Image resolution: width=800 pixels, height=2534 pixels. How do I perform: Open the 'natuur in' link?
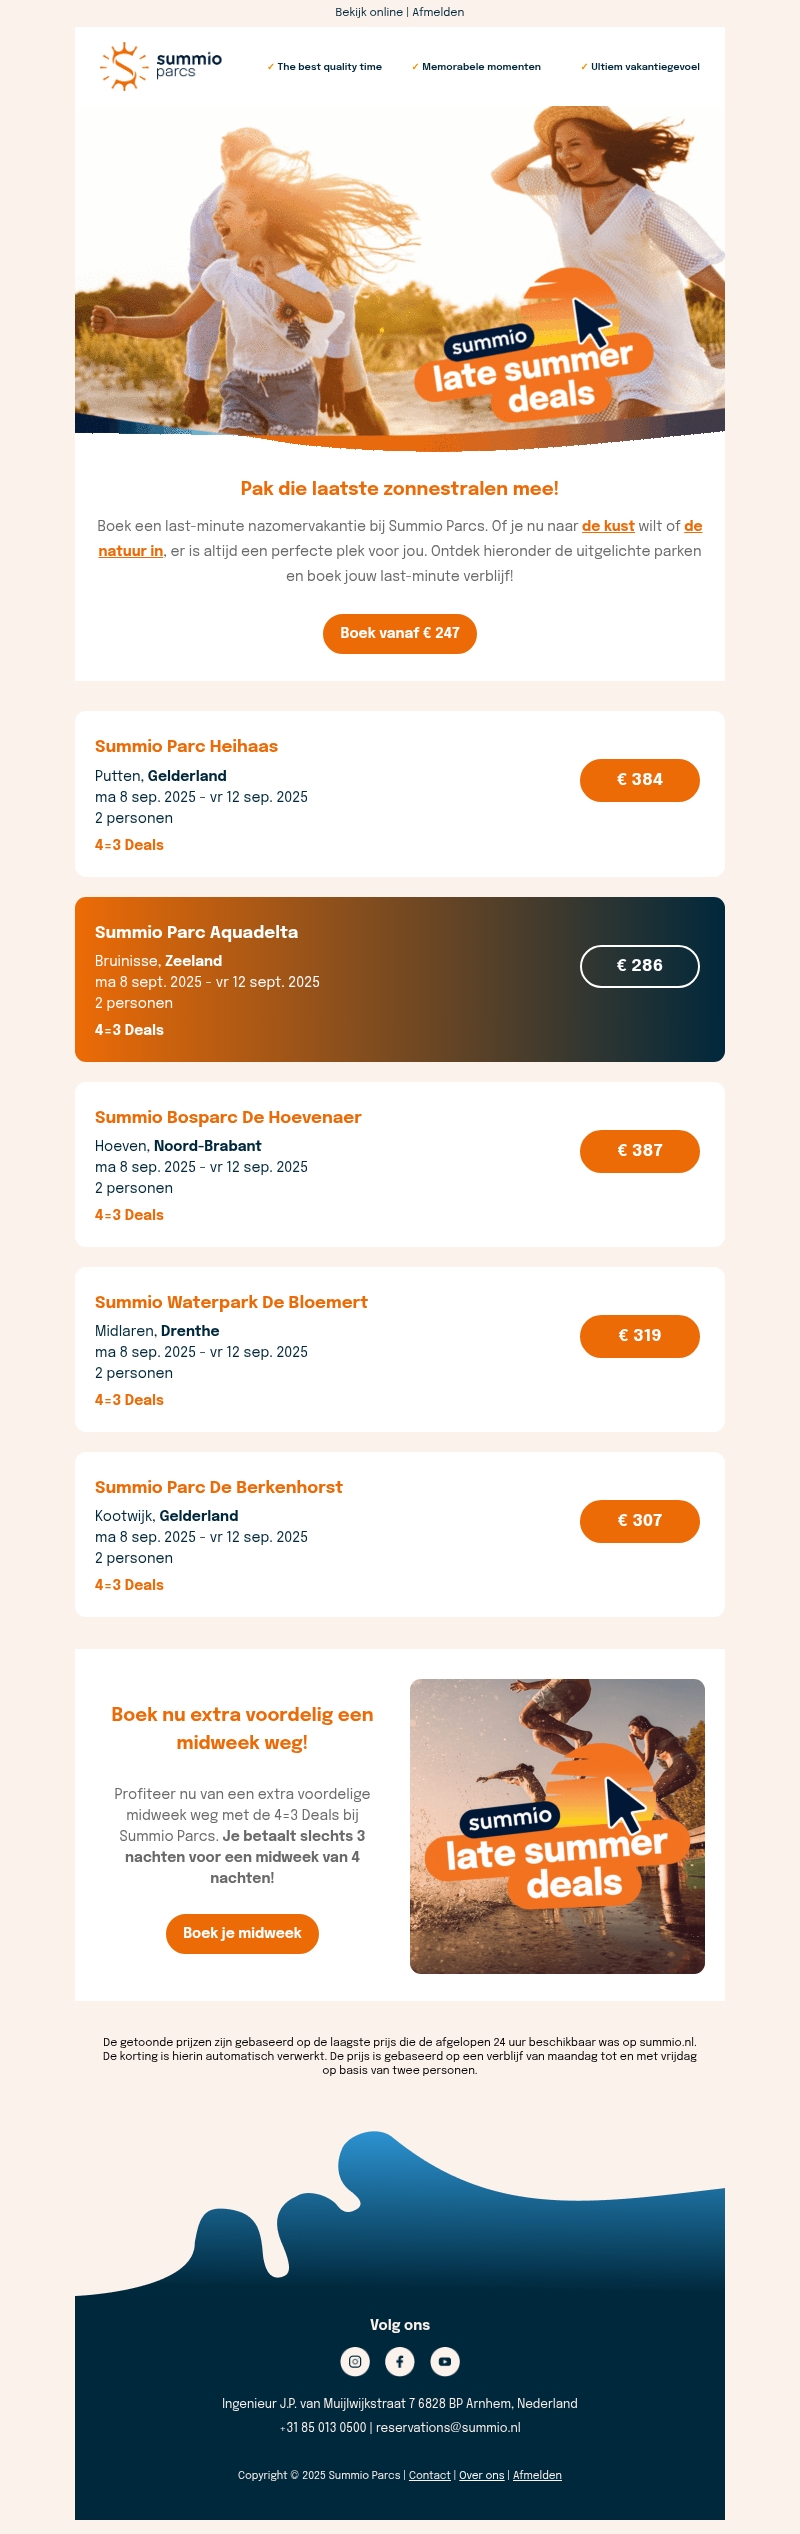(130, 551)
